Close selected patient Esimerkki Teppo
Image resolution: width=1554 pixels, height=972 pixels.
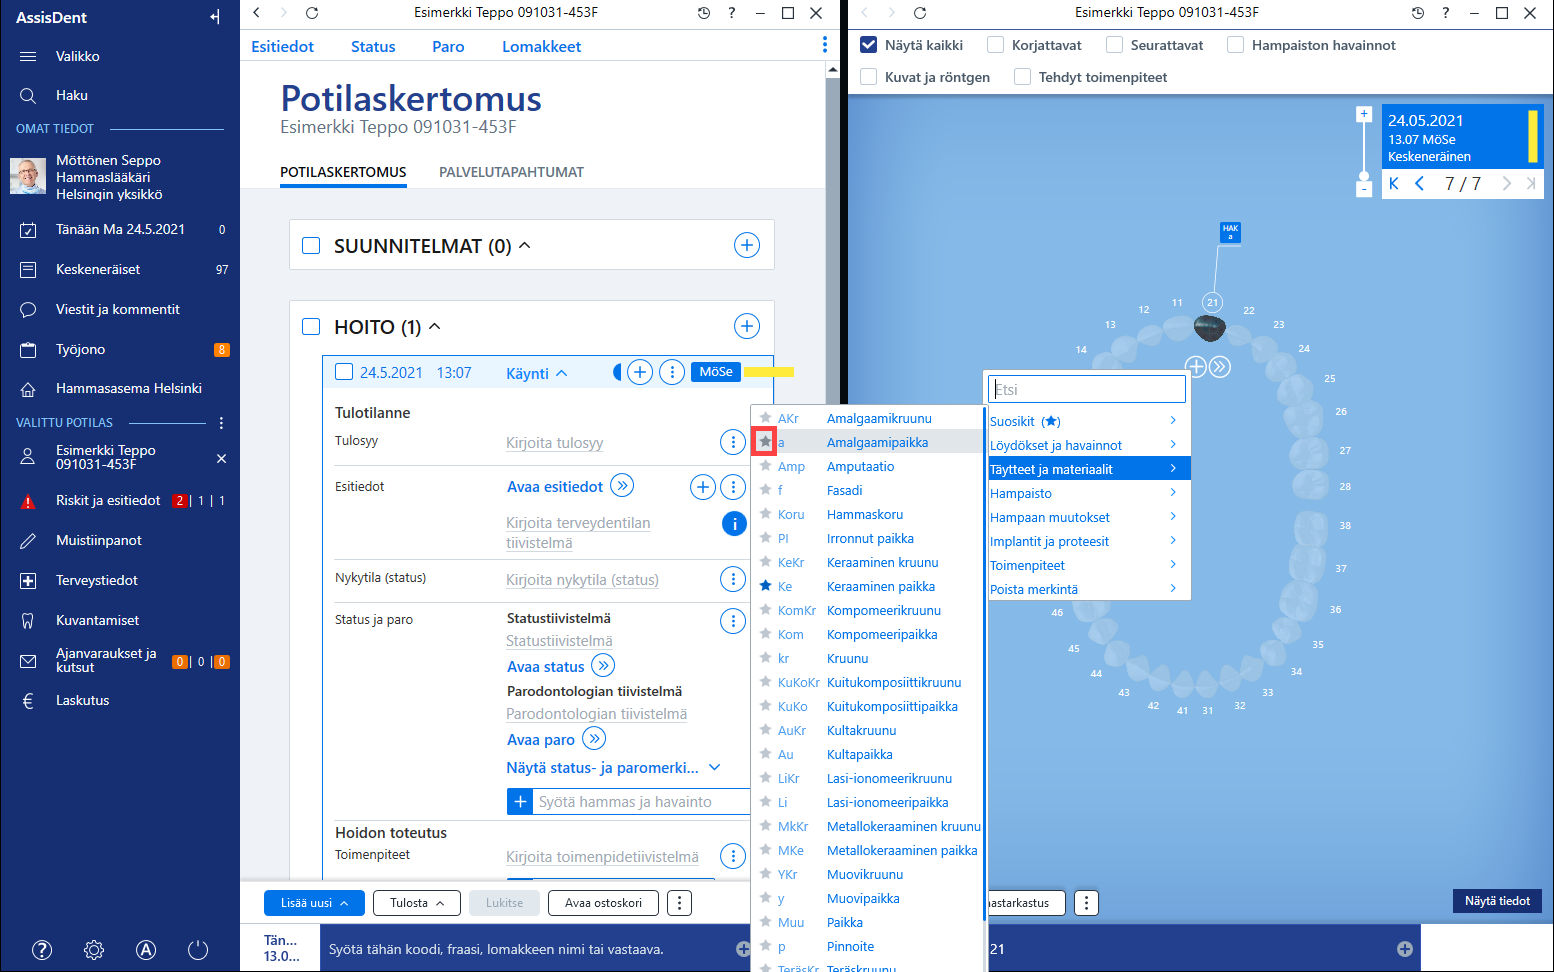(x=222, y=458)
